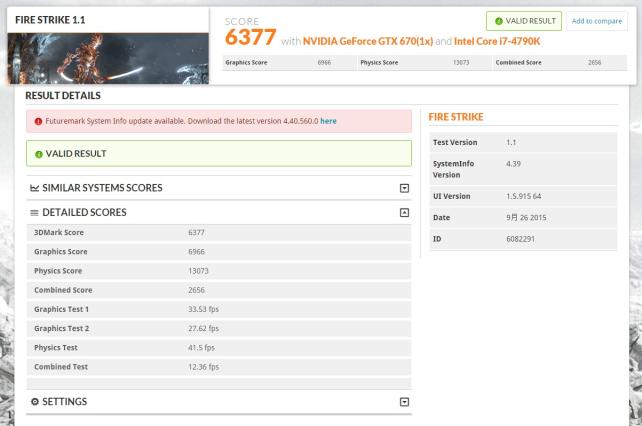The image size is (642, 426).
Task: Click the 27.62 fps value
Action: point(203,329)
